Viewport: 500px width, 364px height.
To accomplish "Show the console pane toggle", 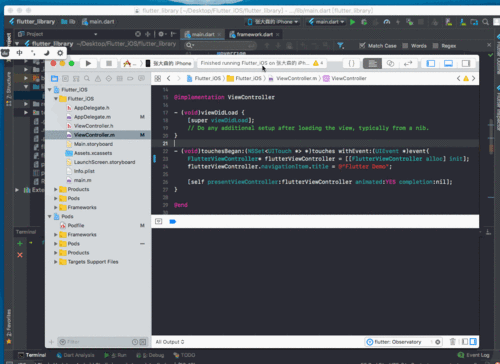I will (473, 342).
